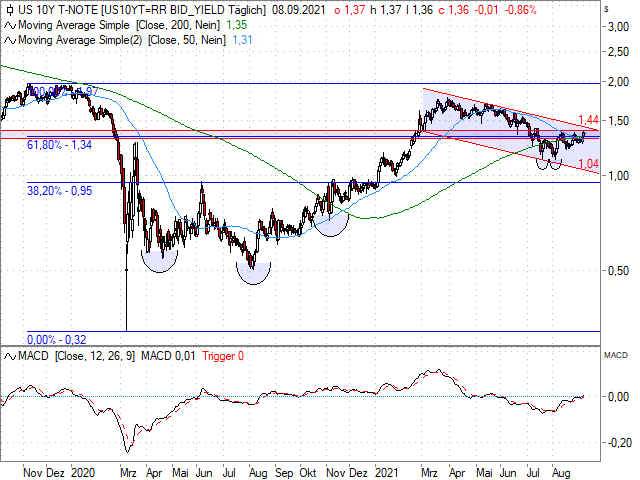Click the candlestick icon beside US 10Y T-NOTE
This screenshot has width=640, height=480.
(9, 9)
